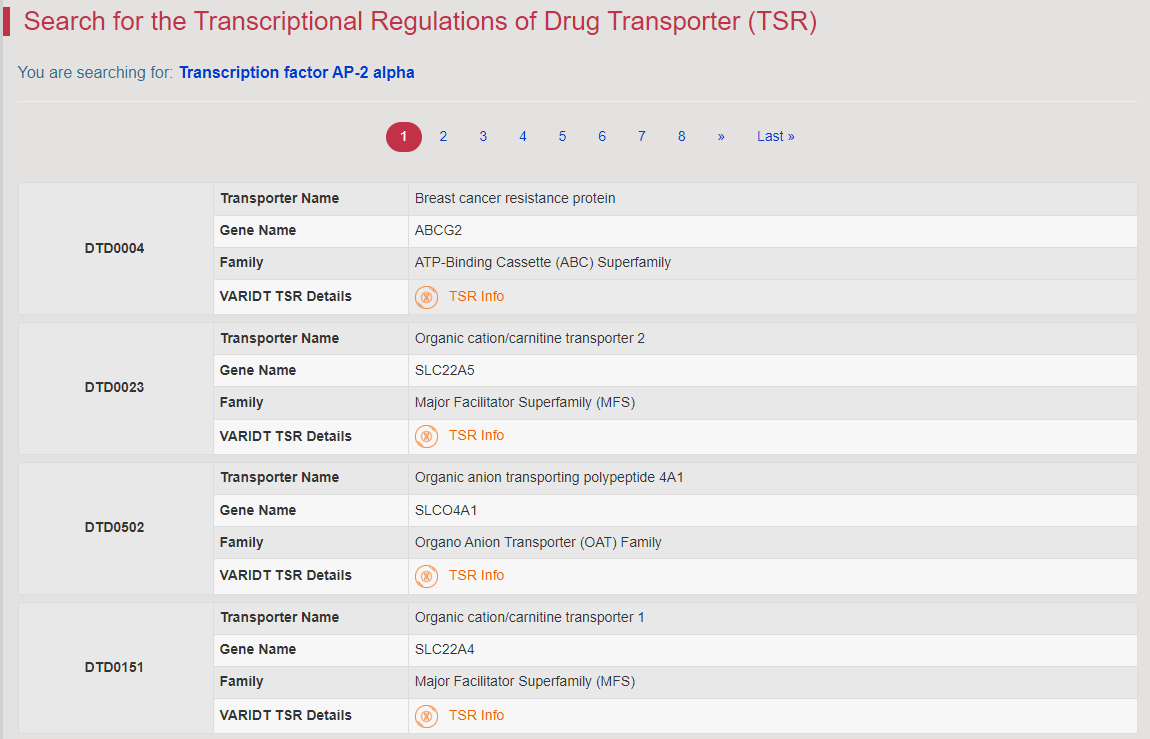The height and width of the screenshot is (739, 1150).
Task: Go to results page 4
Action: [x=522, y=136]
